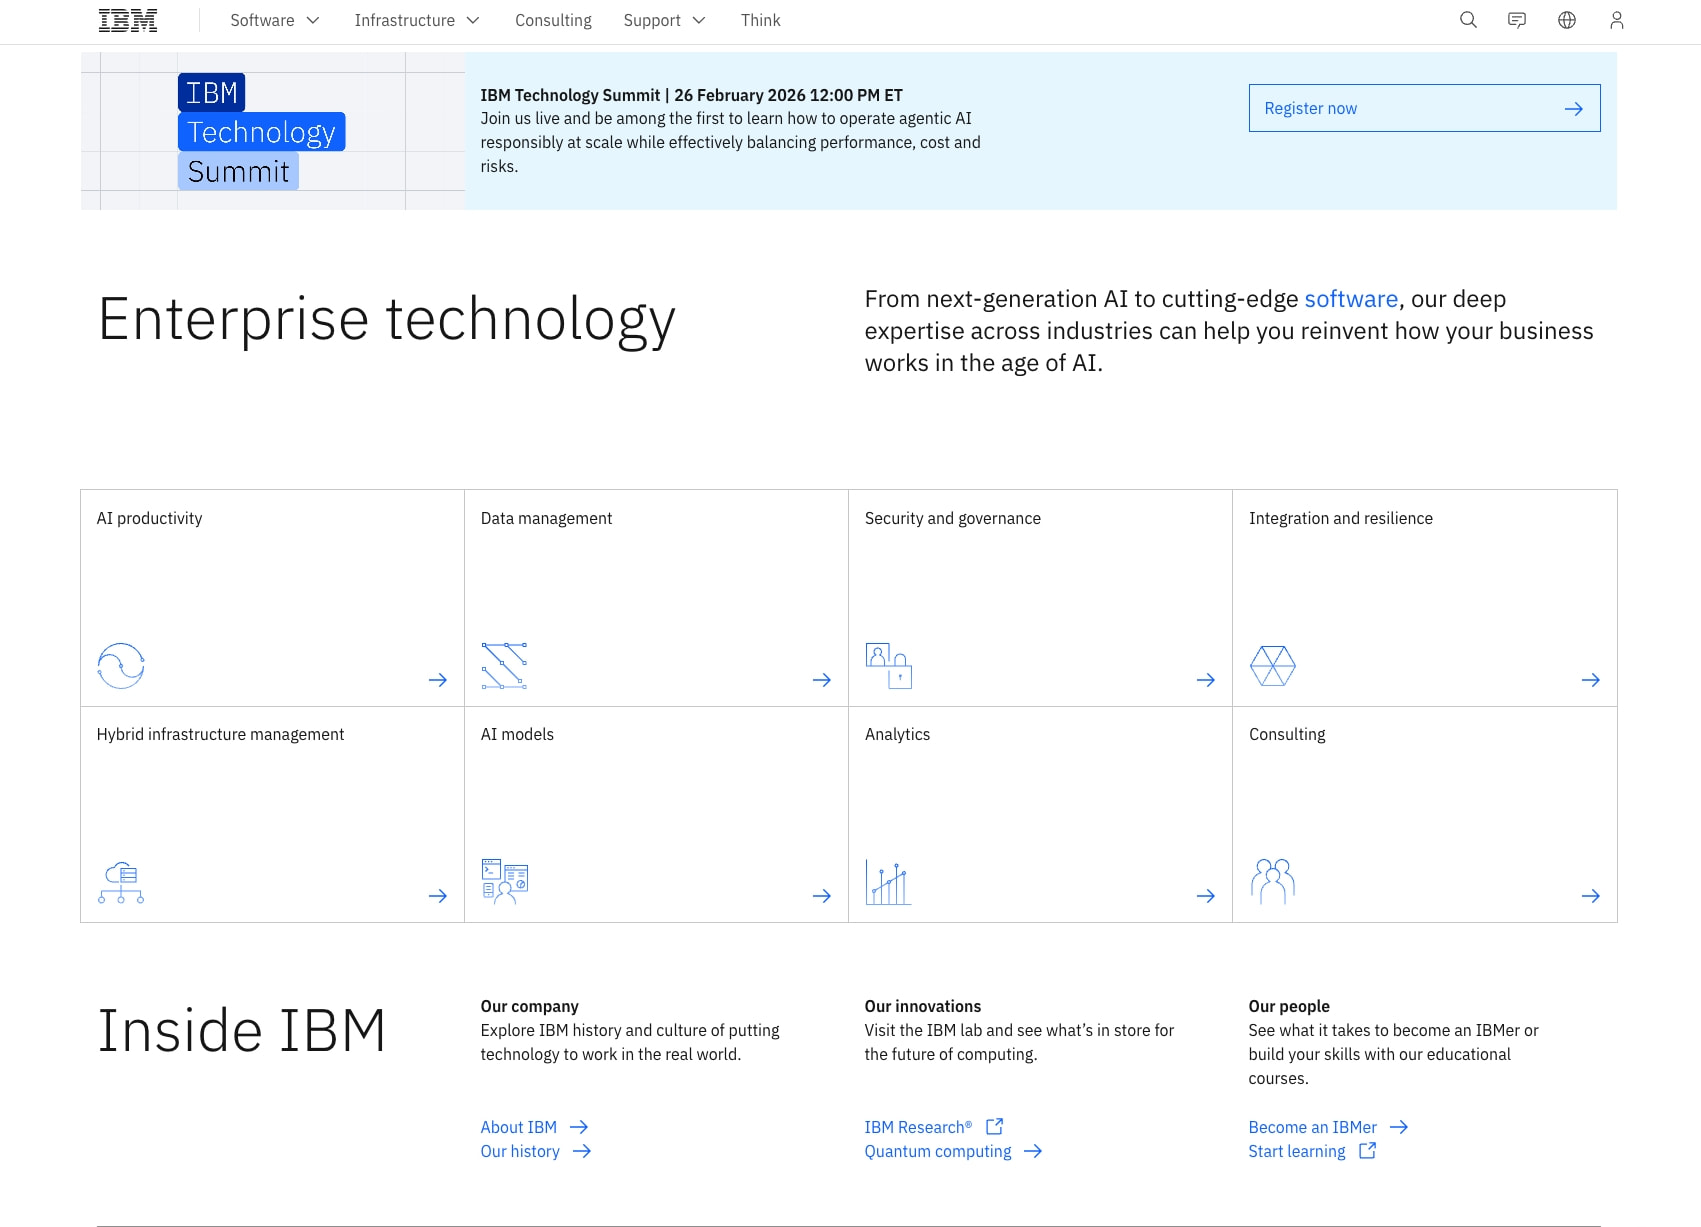The image size is (1701, 1227).
Task: Click the 'Inside IBM' heading
Action: point(242,1031)
